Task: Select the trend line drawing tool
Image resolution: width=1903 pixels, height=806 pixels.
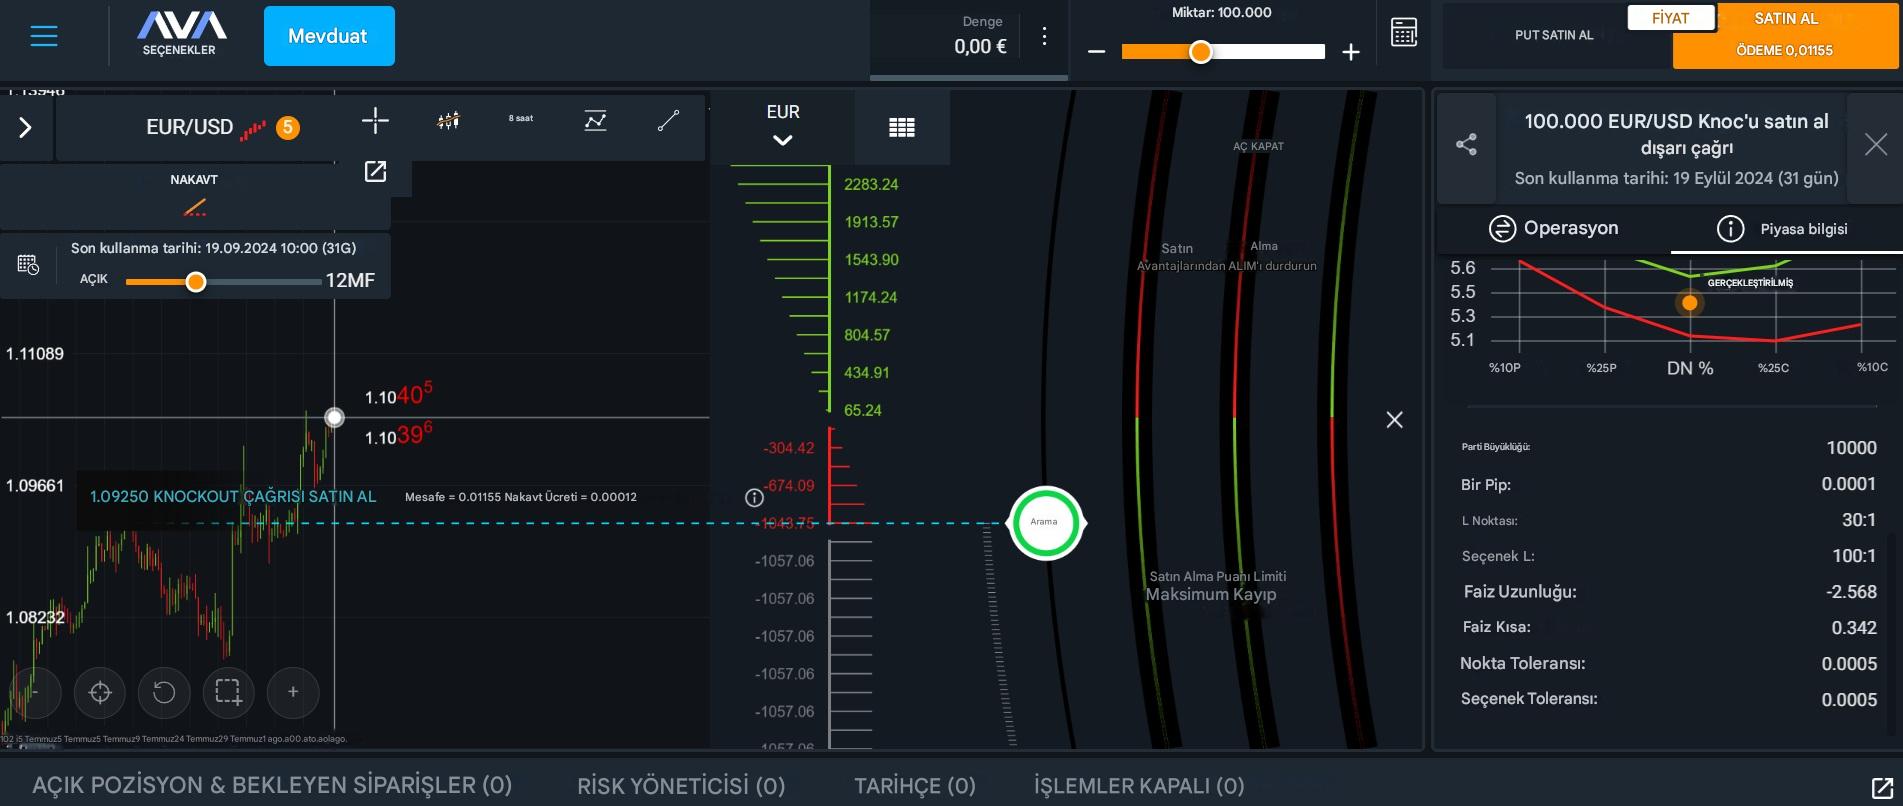Action: click(x=668, y=121)
